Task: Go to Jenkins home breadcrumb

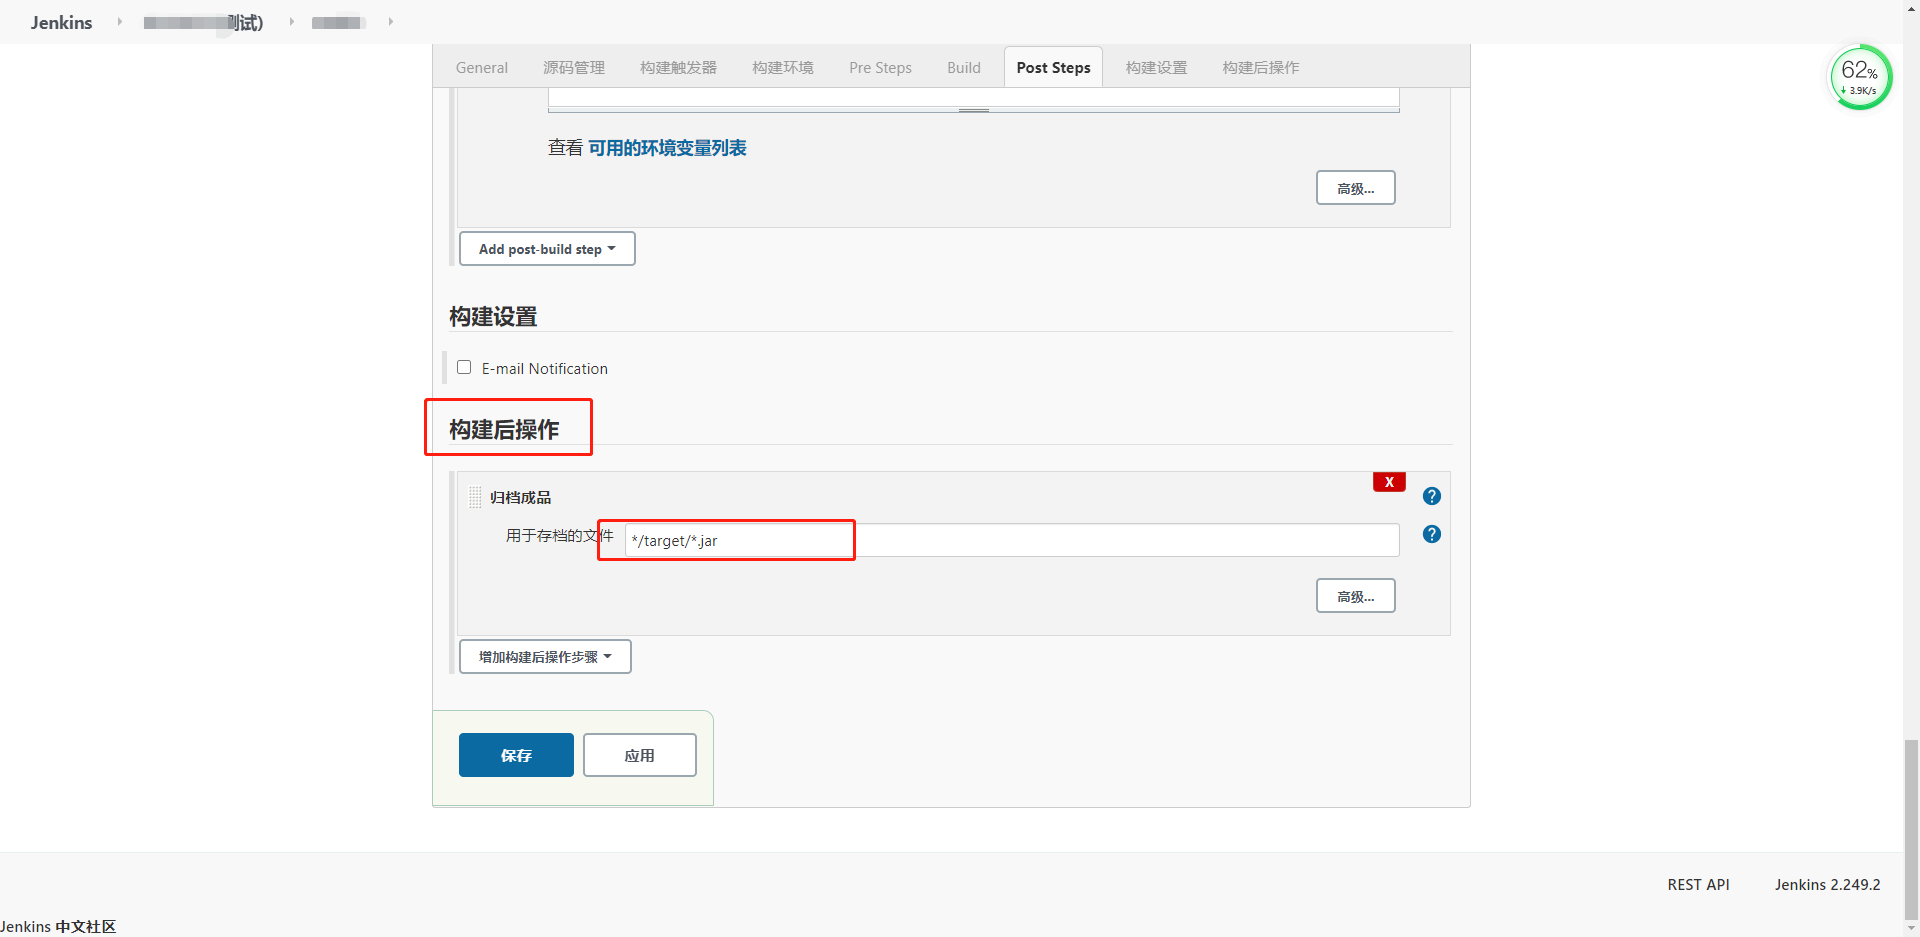Action: [x=61, y=22]
